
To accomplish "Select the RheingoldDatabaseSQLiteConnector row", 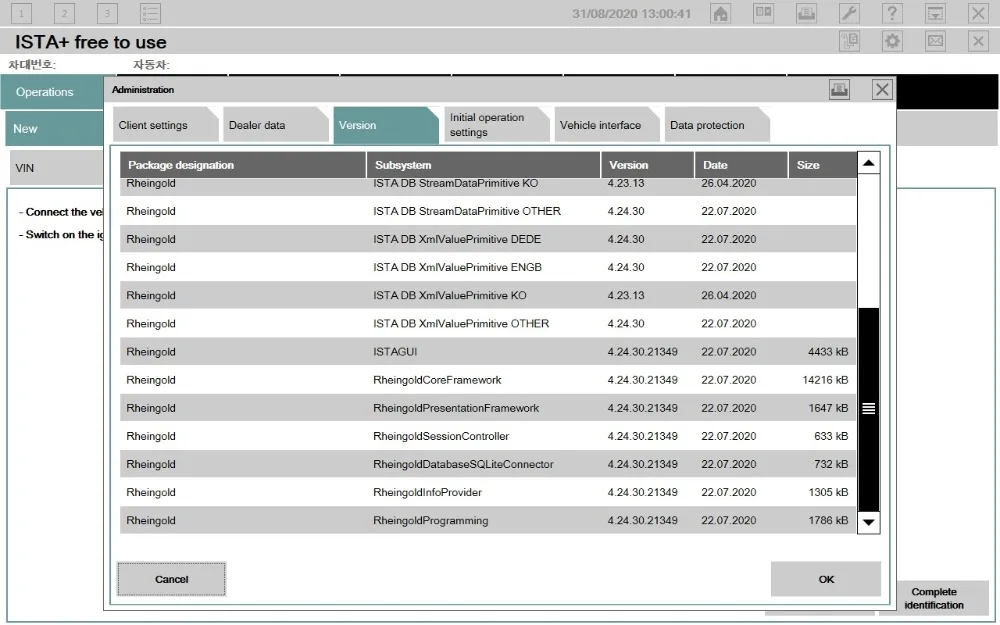I will pos(488,464).
